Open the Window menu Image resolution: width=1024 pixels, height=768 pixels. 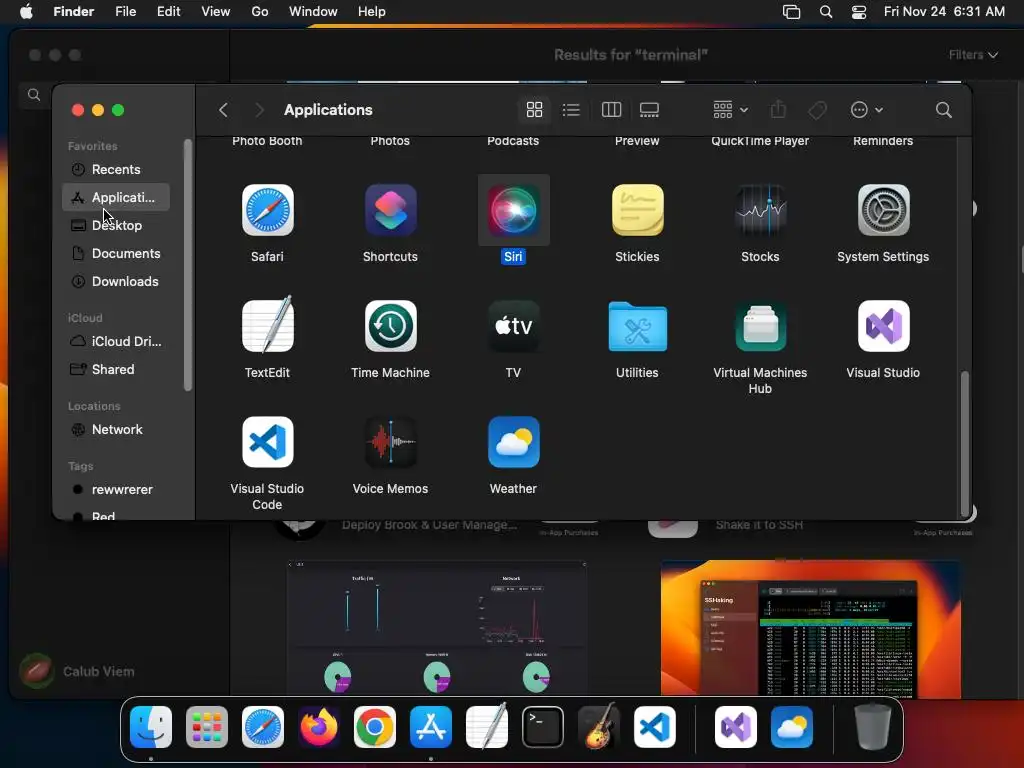313,12
